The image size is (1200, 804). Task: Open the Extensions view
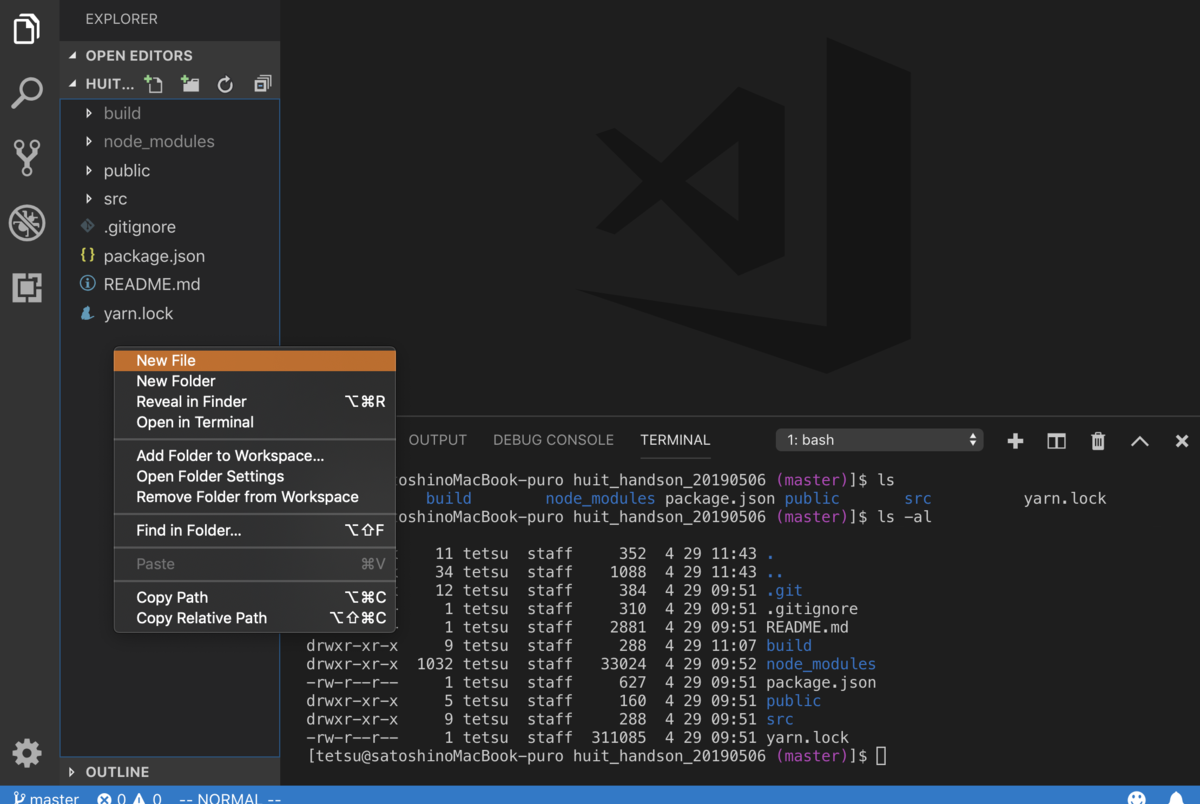(x=27, y=288)
